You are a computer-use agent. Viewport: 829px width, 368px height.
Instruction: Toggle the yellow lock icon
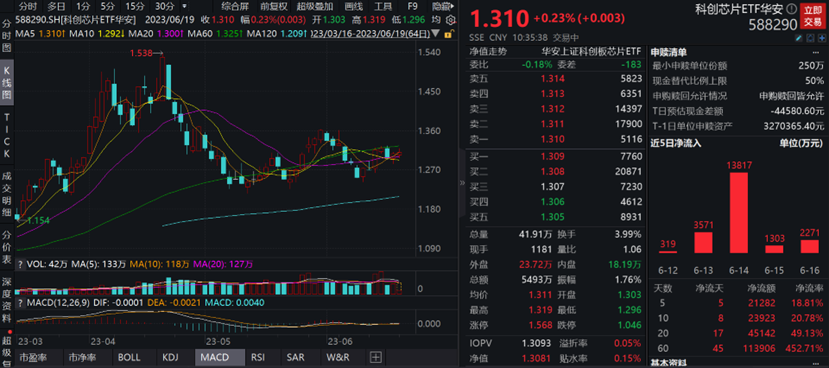point(448,34)
